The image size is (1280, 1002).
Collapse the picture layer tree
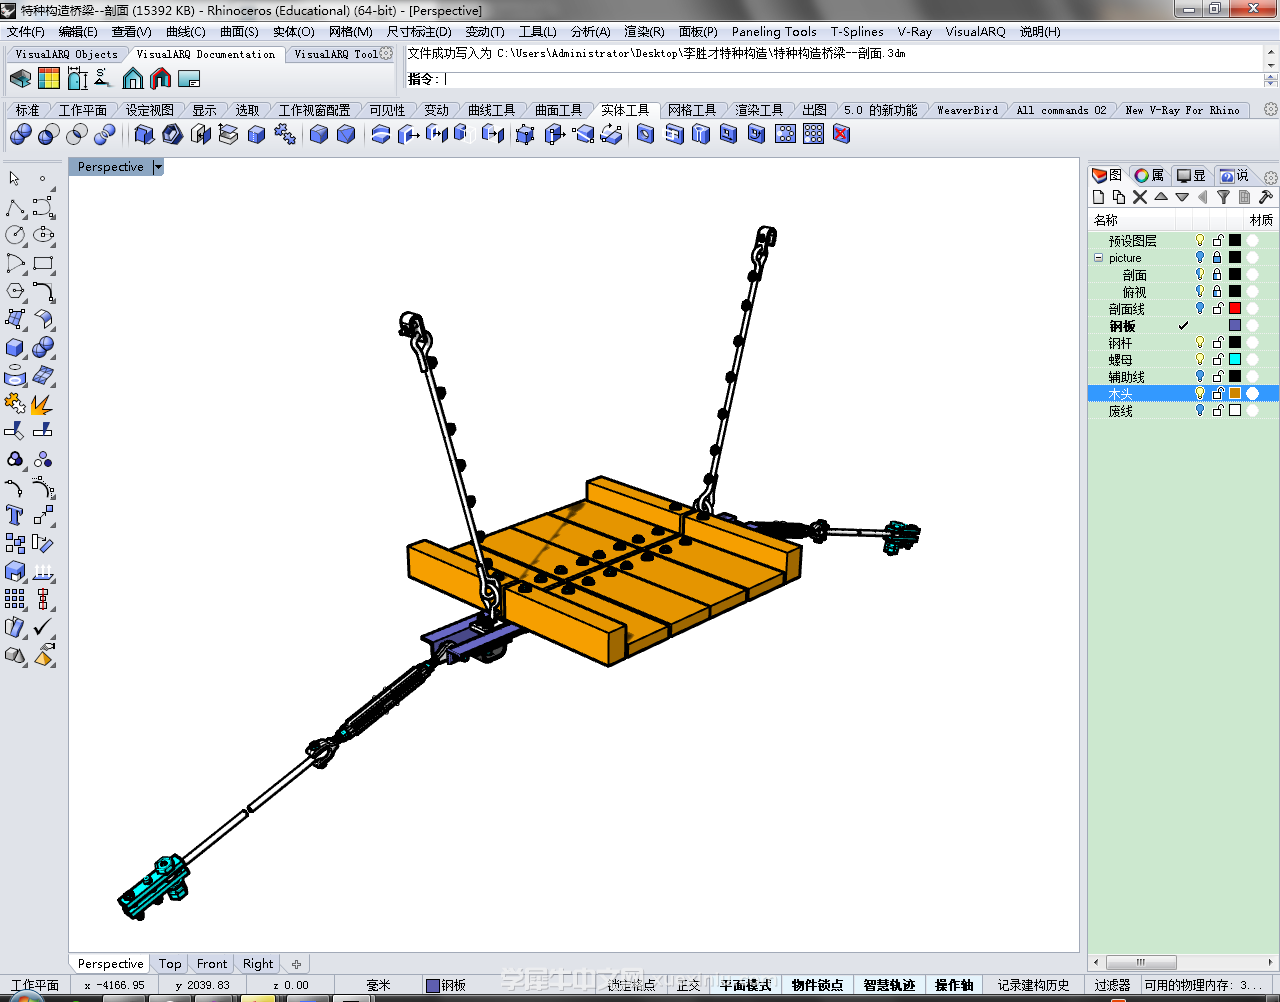pos(1098,257)
